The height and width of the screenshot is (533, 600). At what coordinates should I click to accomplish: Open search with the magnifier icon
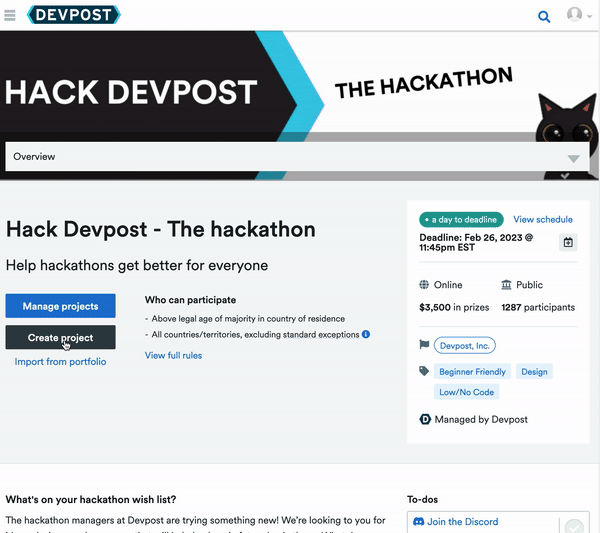[544, 16]
